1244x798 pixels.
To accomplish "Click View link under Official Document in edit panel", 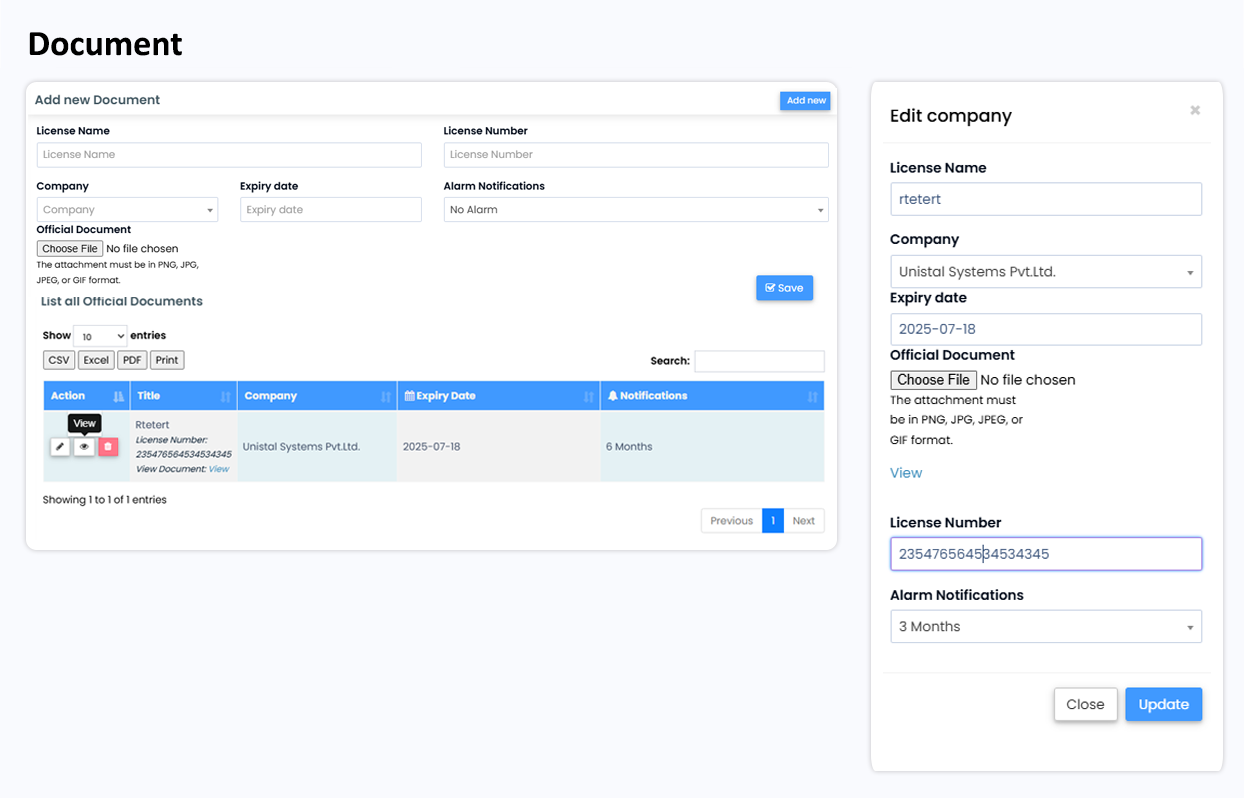I will (906, 473).
